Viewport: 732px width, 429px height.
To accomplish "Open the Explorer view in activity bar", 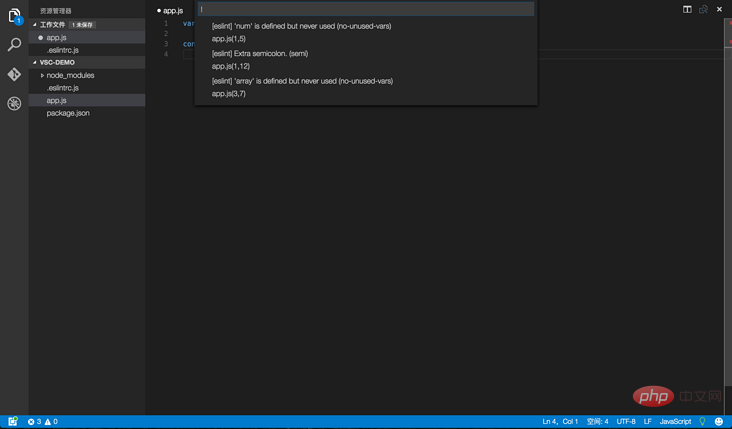I will [x=14, y=15].
